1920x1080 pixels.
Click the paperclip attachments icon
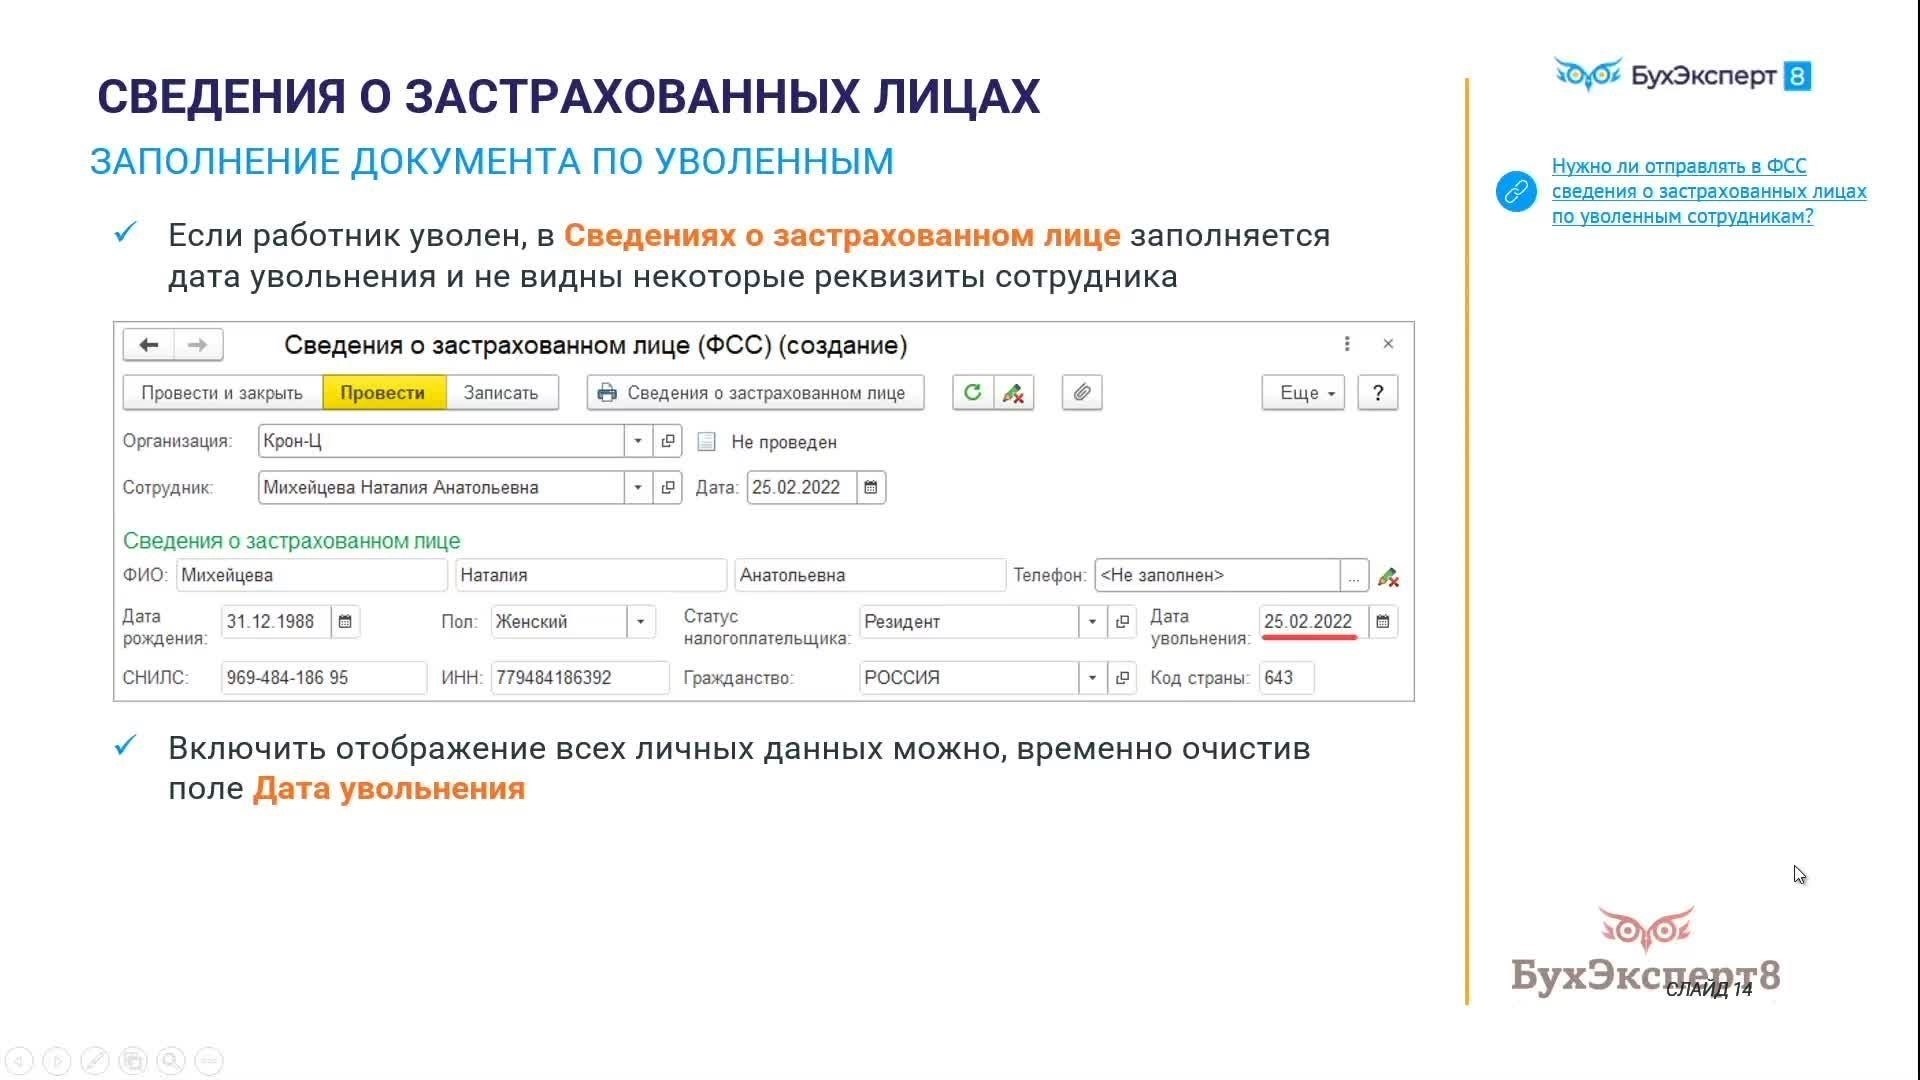point(1082,393)
